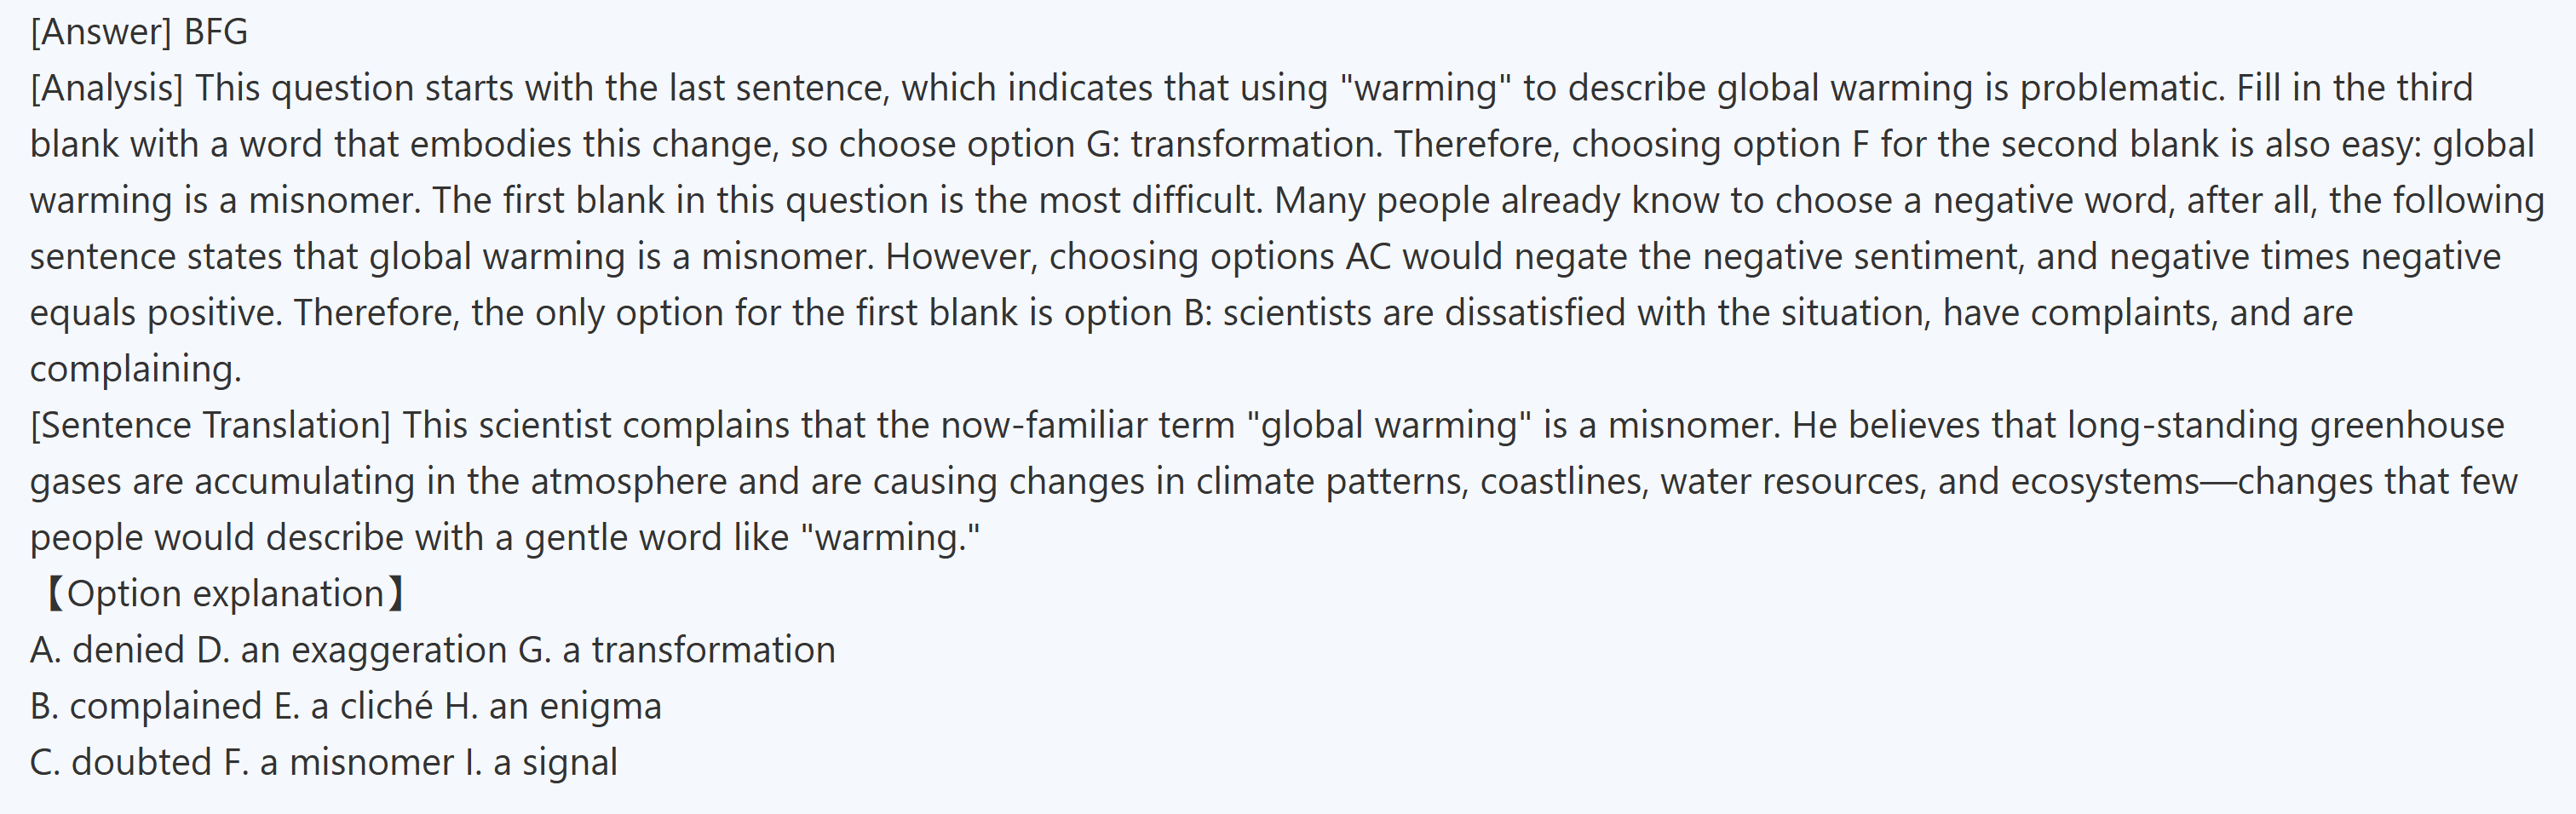The height and width of the screenshot is (814, 2576).
Task: Click the "Option explanation" heading
Action: (225, 594)
